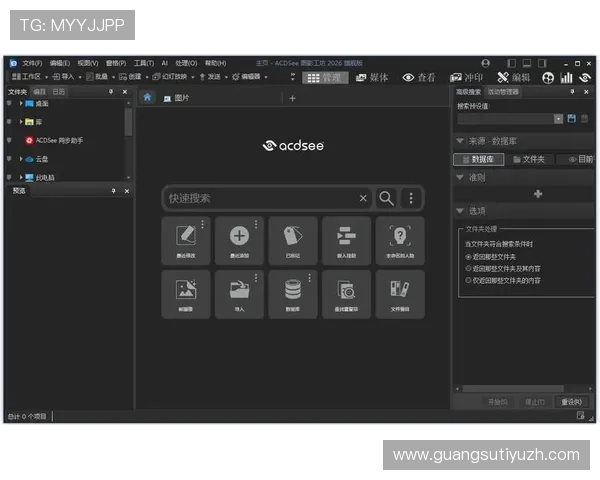Click the 重设(R) reset button
This screenshot has width=600, height=480.
571,402
